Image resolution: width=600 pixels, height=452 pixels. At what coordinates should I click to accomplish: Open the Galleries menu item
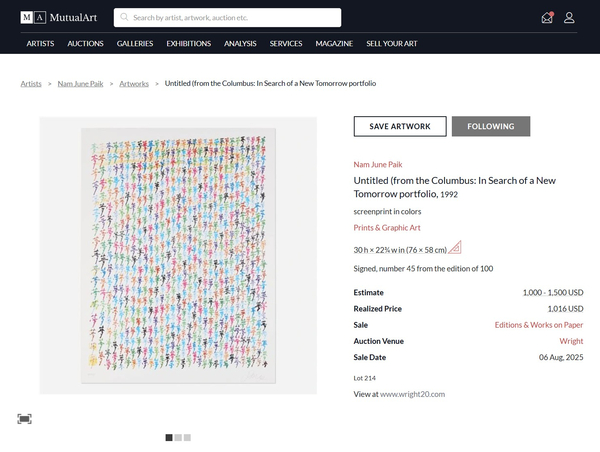[x=135, y=44]
